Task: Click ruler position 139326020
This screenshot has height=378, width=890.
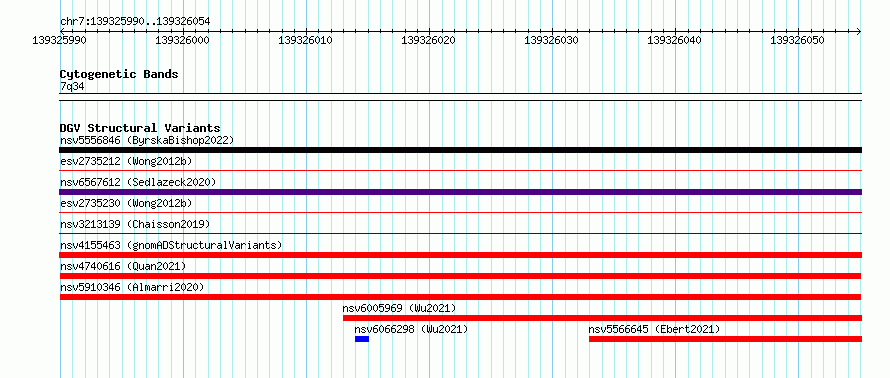Action: coord(429,40)
